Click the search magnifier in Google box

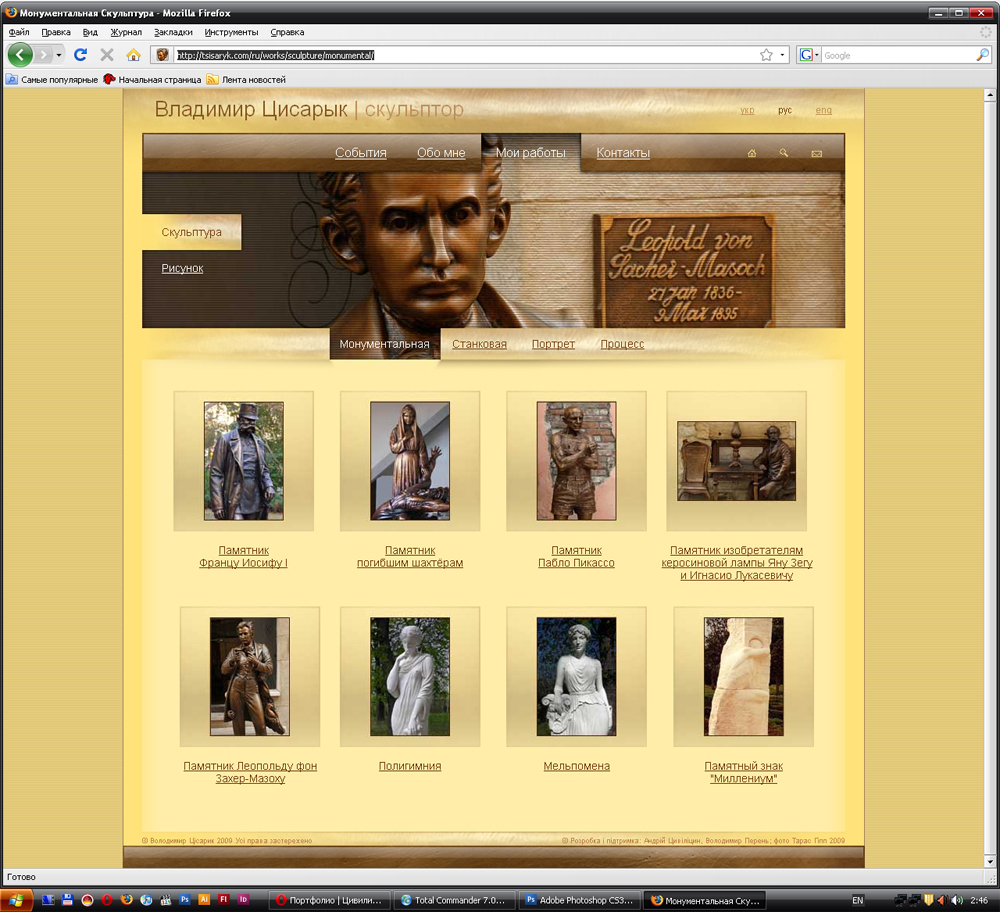click(983, 55)
